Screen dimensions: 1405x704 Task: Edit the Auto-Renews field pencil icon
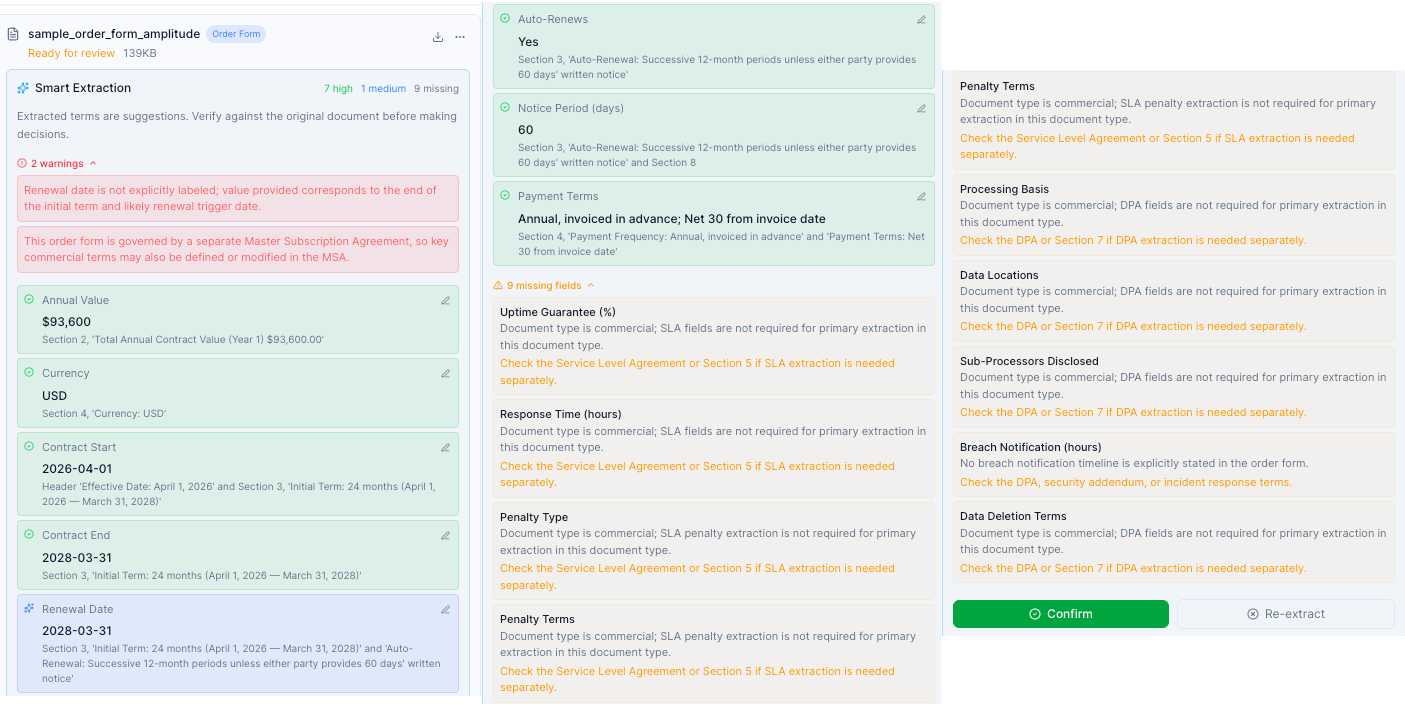921,18
